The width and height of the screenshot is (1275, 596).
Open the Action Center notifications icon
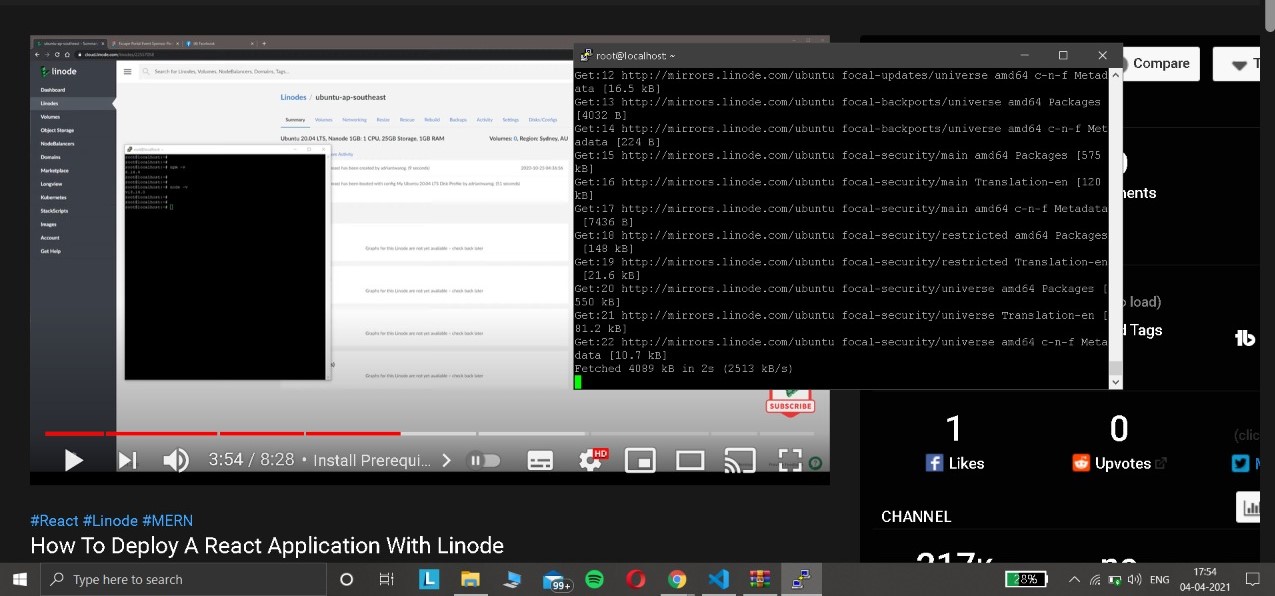[x=1252, y=579]
